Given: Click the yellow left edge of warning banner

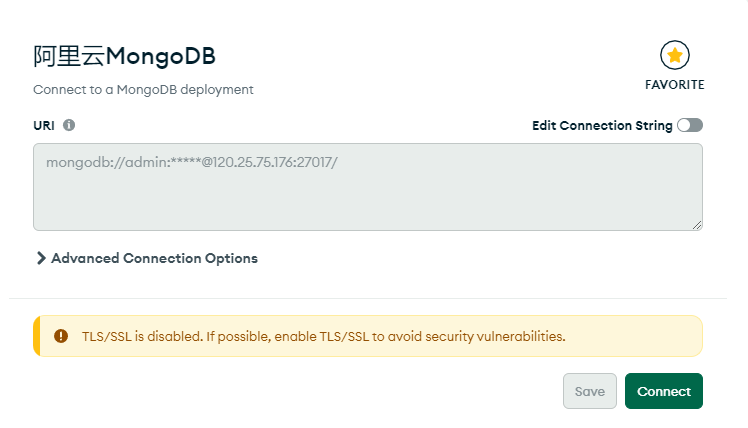Looking at the screenshot, I should click(x=37, y=336).
